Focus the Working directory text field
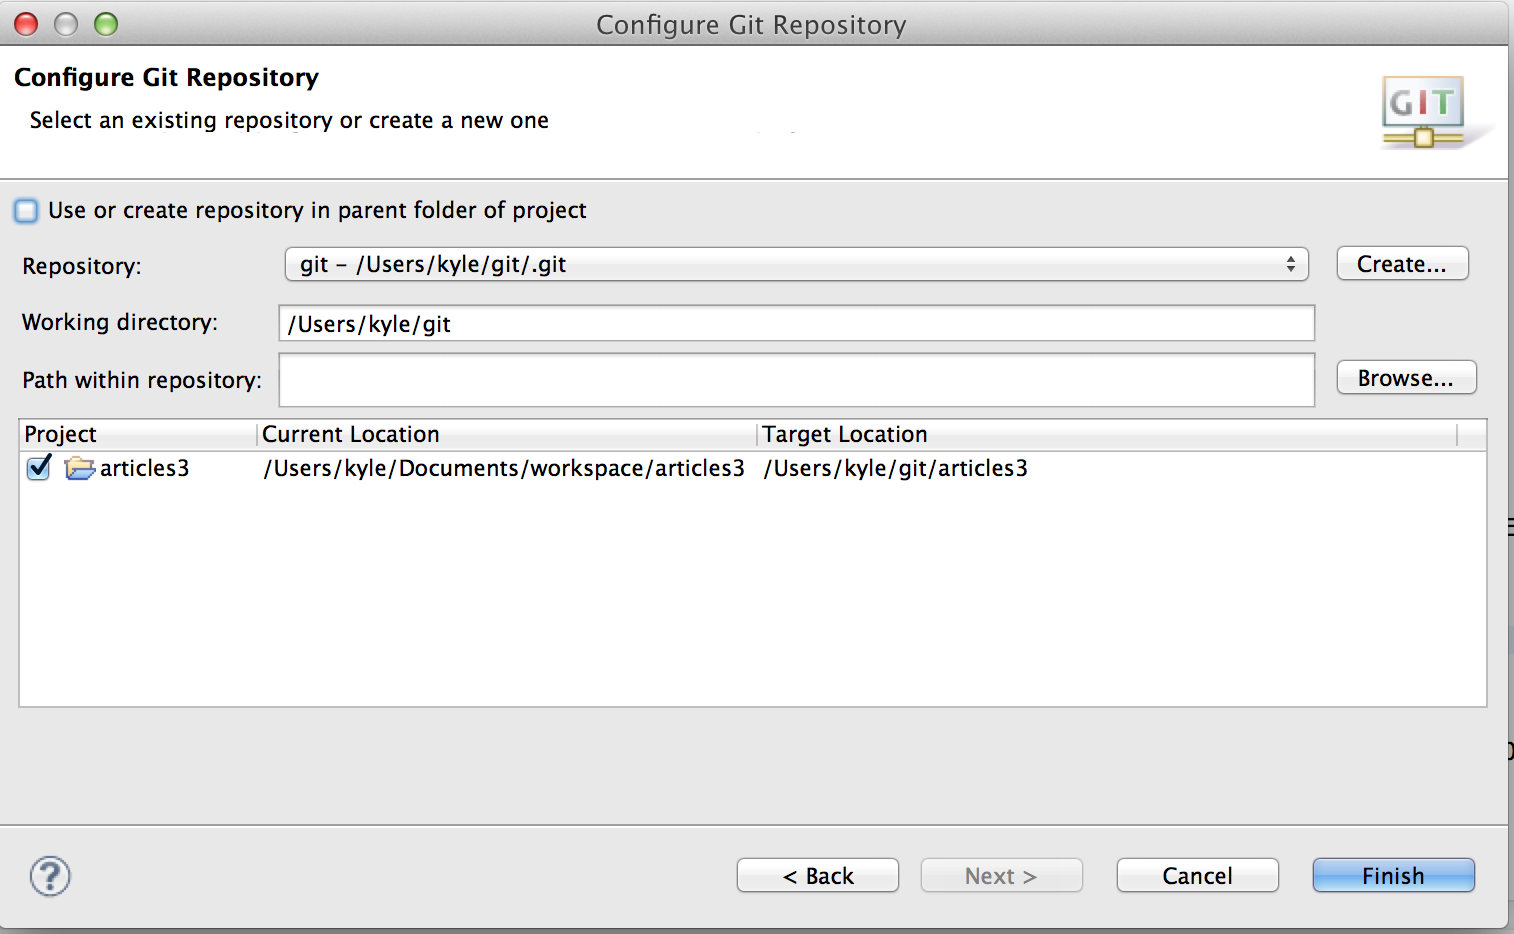The height and width of the screenshot is (934, 1514). point(795,324)
